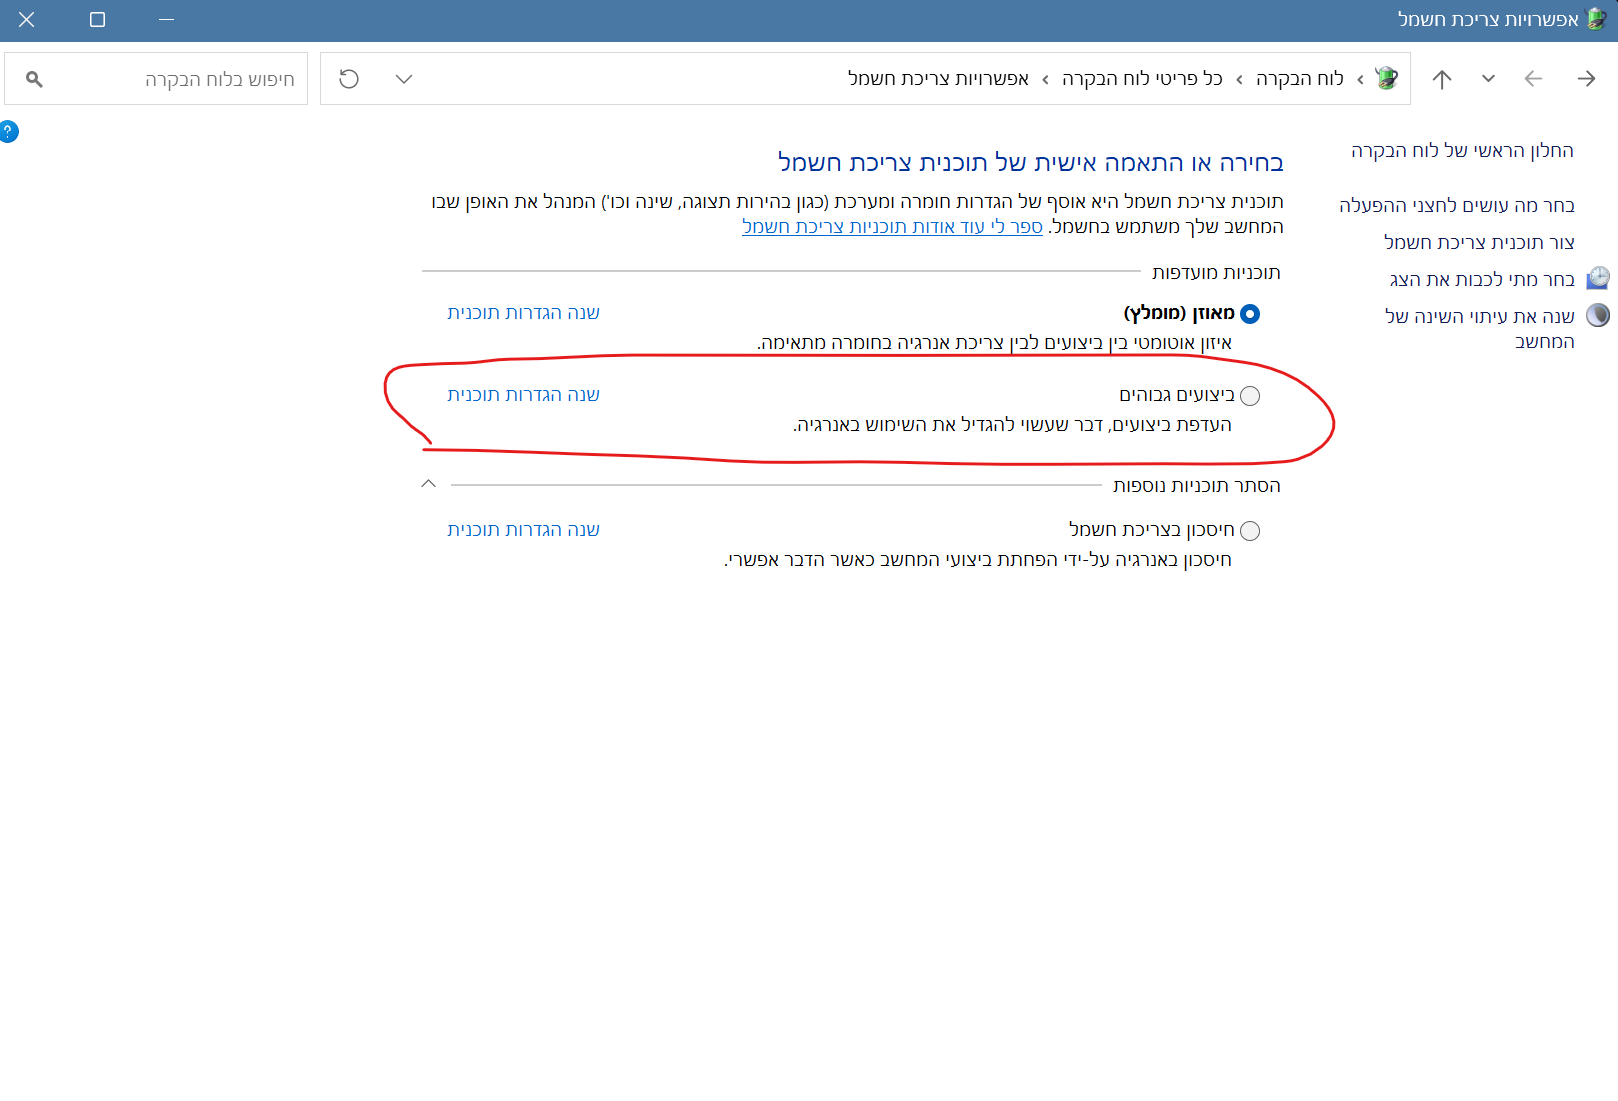Click the Control Panel icon in address bar
This screenshot has height=1101, width=1618.
pos(1386,78)
